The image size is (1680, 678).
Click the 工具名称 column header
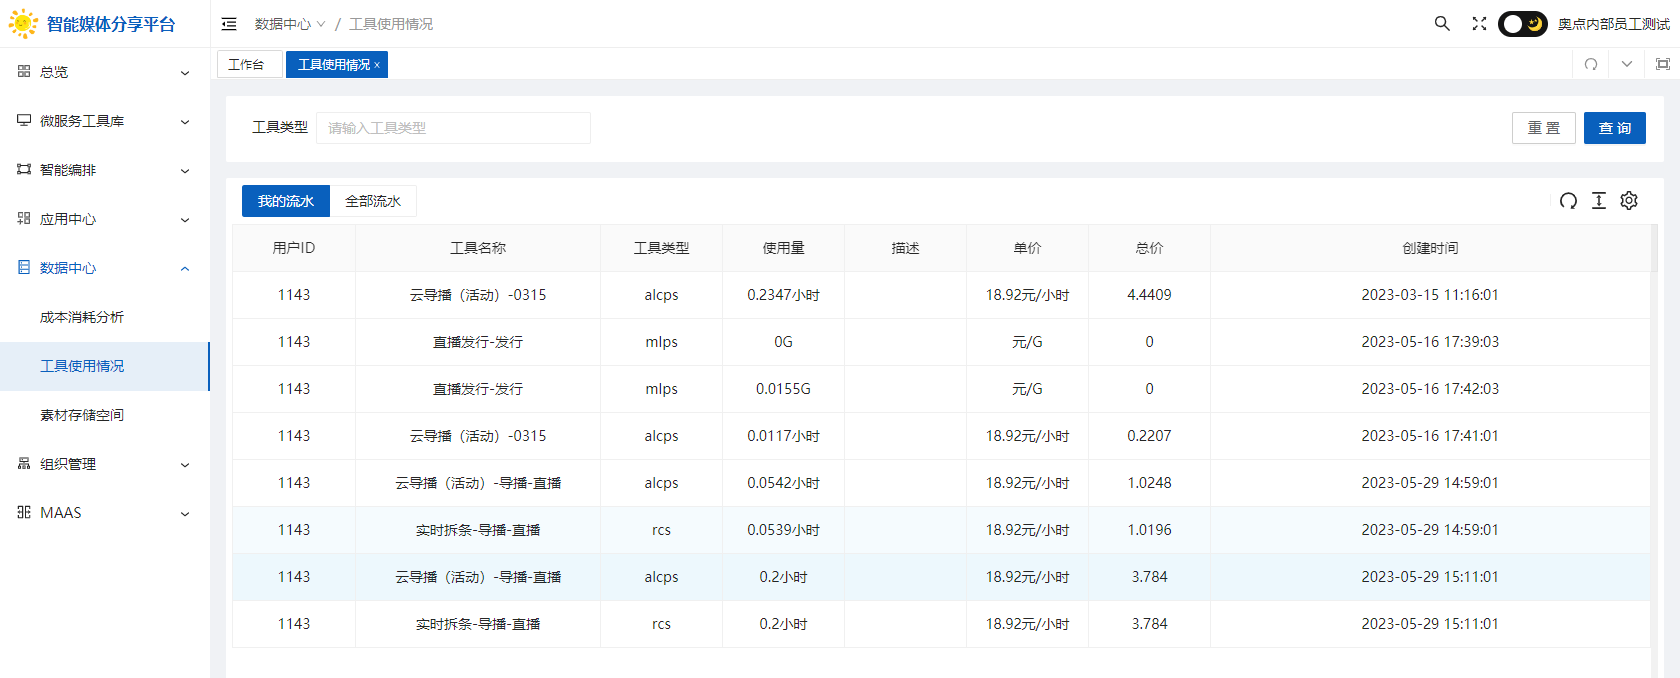tap(478, 248)
